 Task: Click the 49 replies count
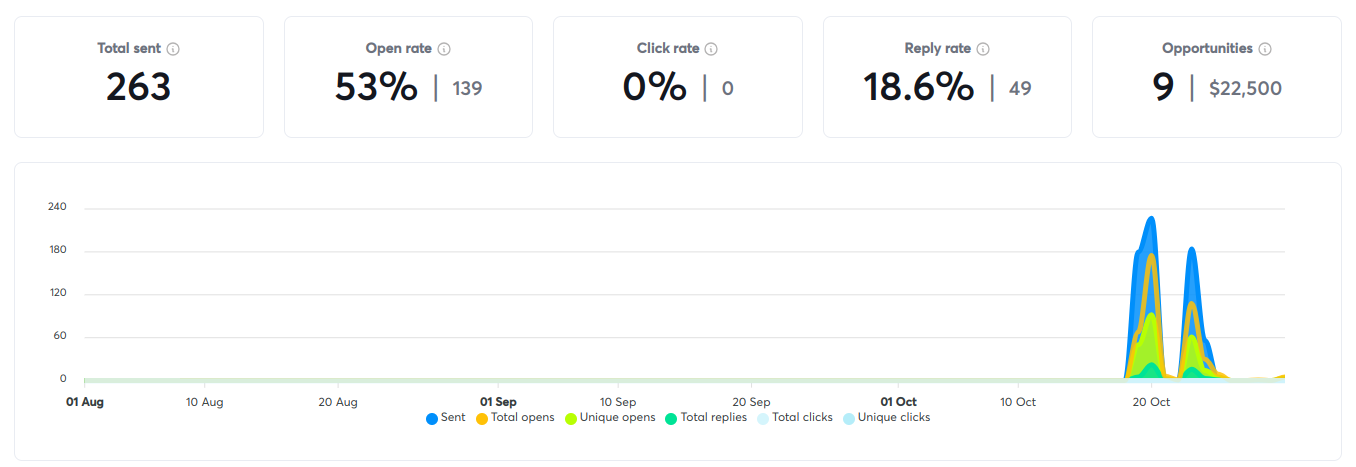1020,89
